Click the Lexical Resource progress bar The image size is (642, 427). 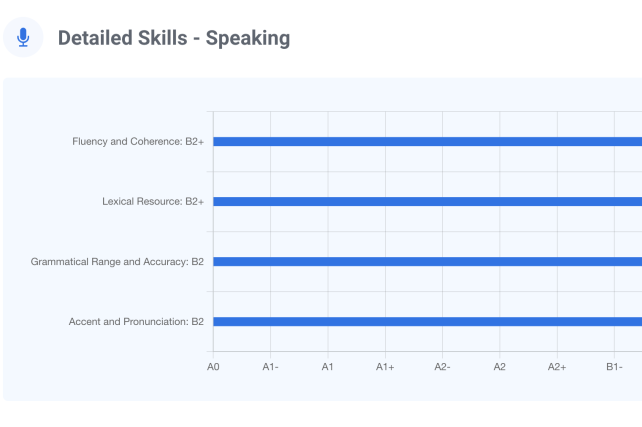pyautogui.click(x=427, y=202)
